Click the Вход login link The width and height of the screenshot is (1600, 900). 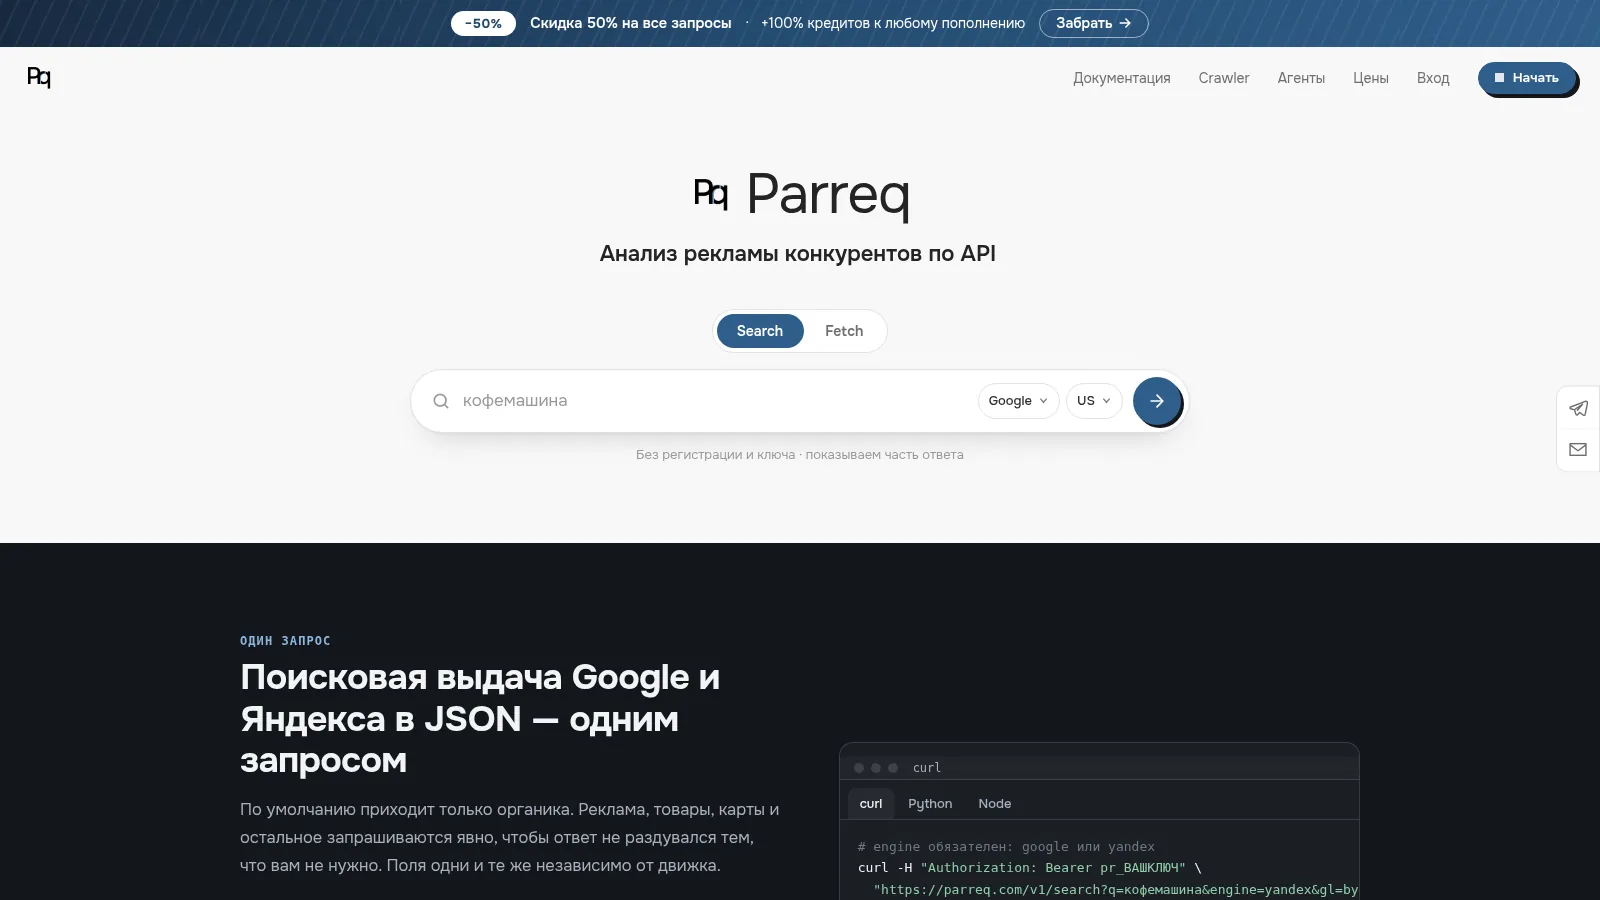(x=1433, y=78)
